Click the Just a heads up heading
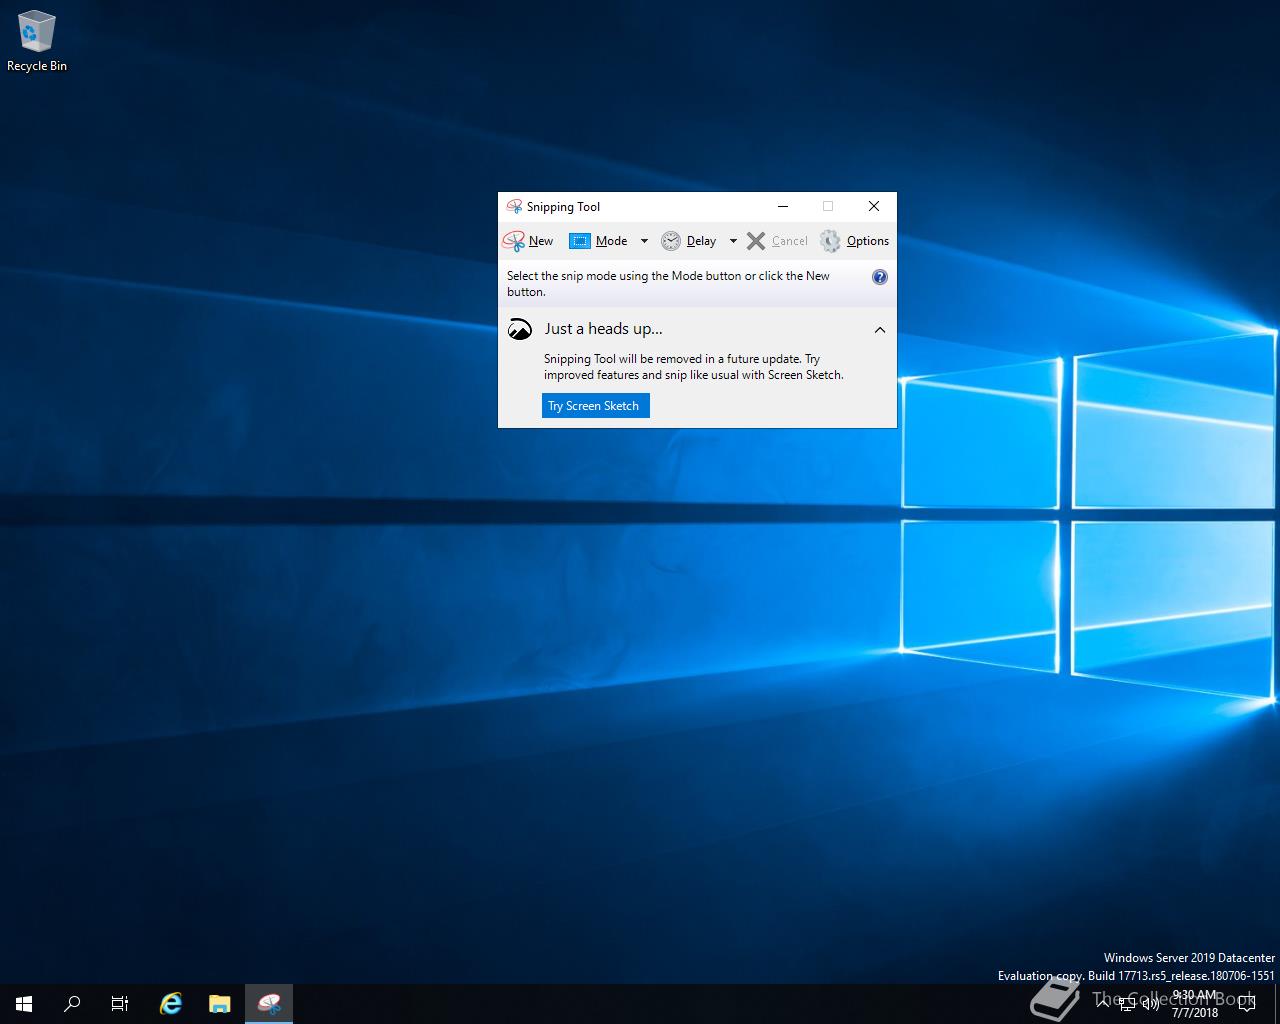This screenshot has width=1280, height=1024. point(603,329)
